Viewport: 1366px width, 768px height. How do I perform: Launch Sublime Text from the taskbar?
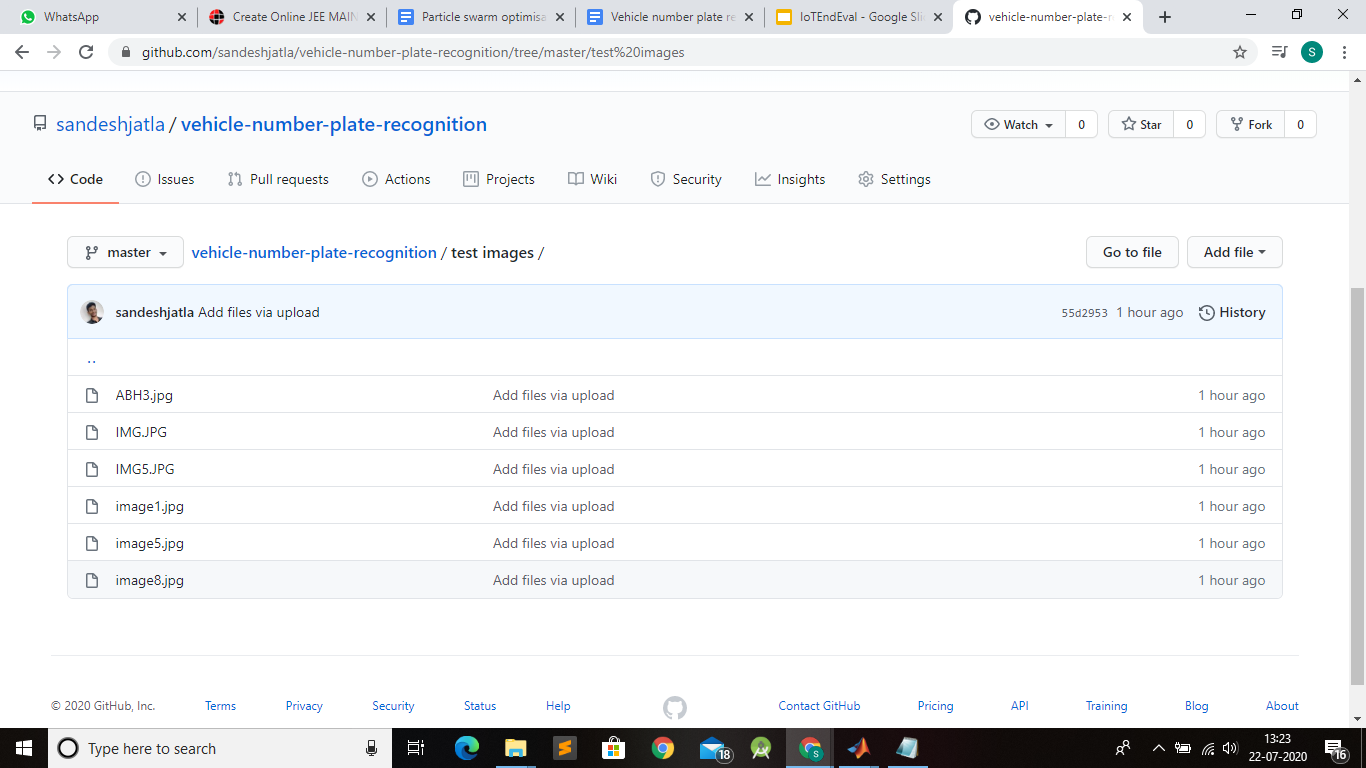(565, 748)
